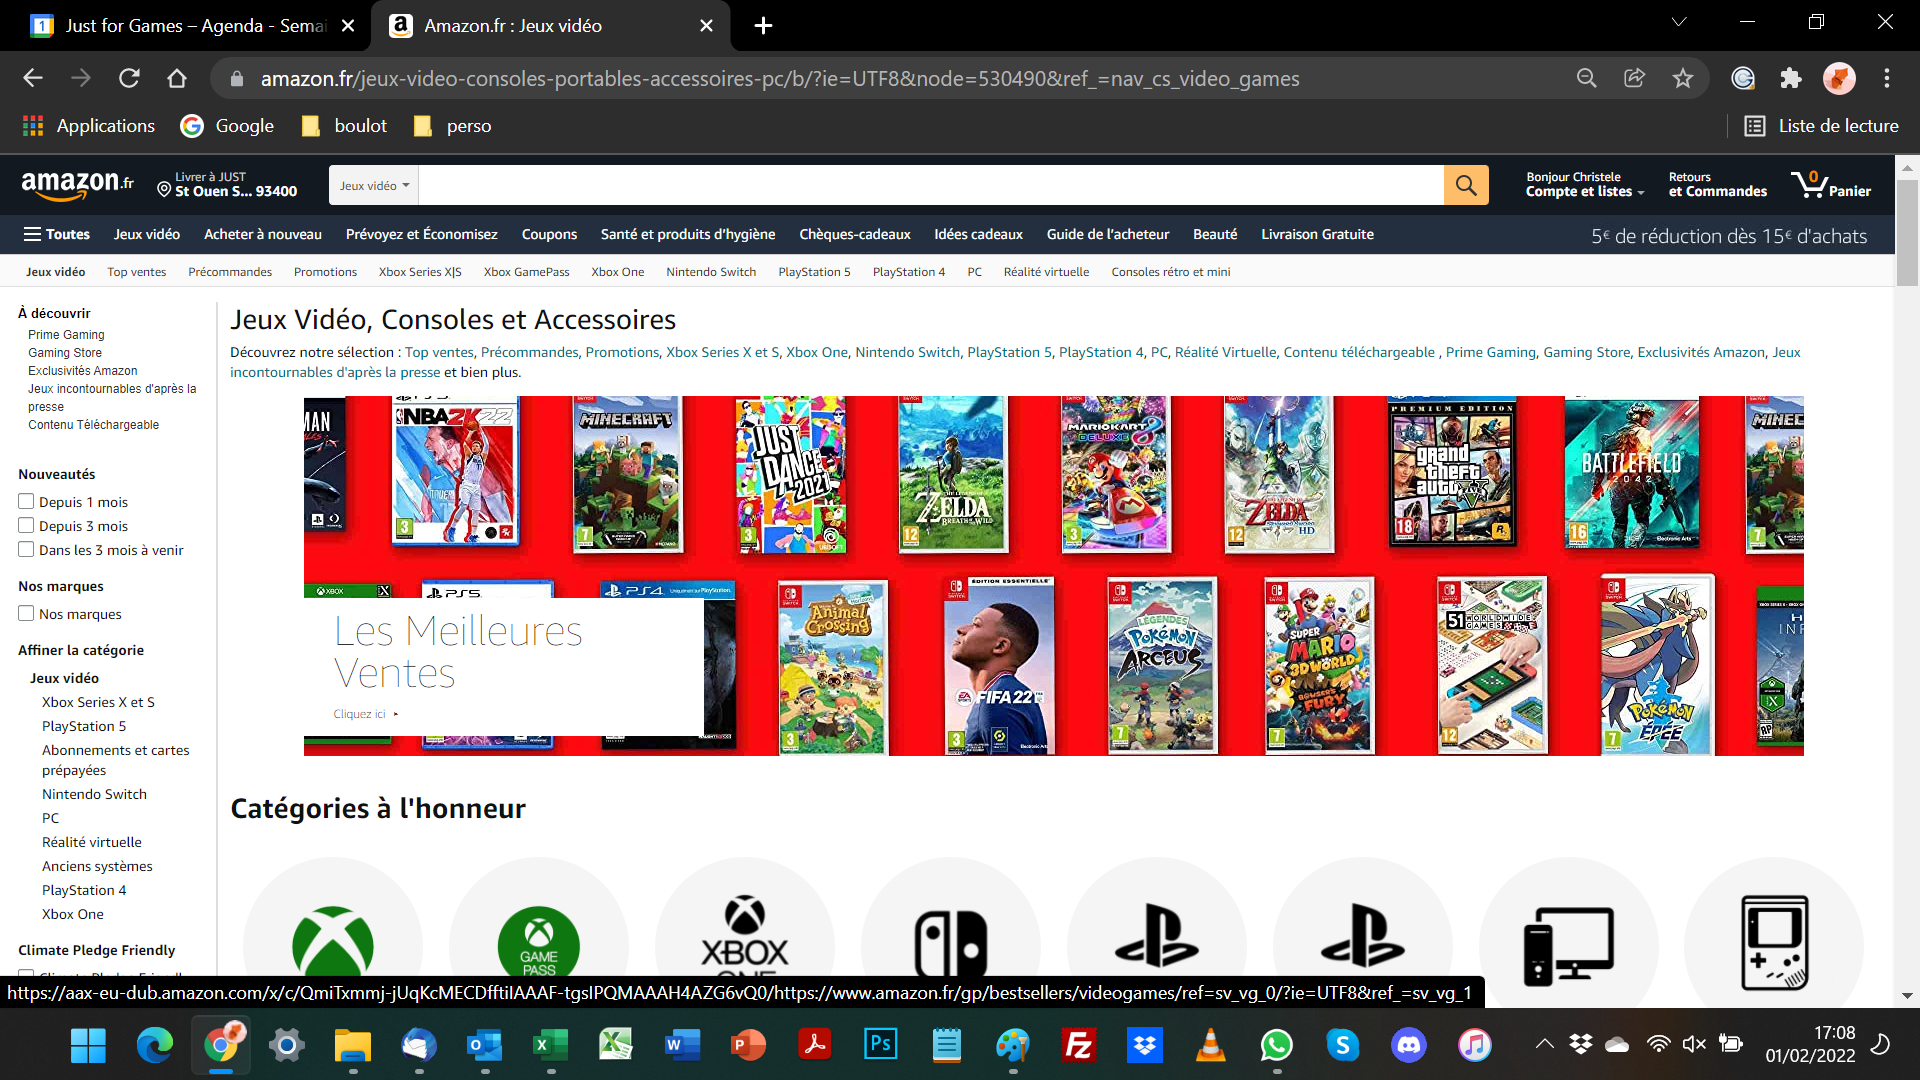Open Discord from the taskbar
Screen dimensions: 1920x1080
click(1408, 1046)
